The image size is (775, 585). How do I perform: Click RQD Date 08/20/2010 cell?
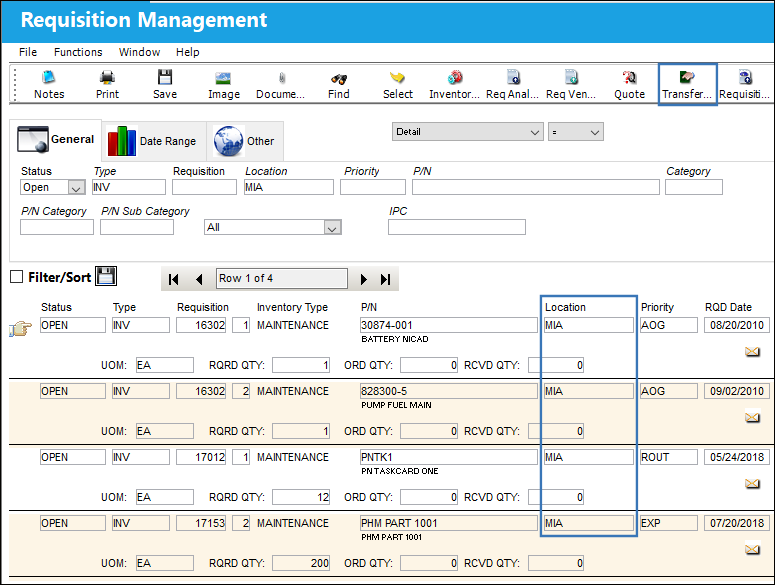click(736, 325)
